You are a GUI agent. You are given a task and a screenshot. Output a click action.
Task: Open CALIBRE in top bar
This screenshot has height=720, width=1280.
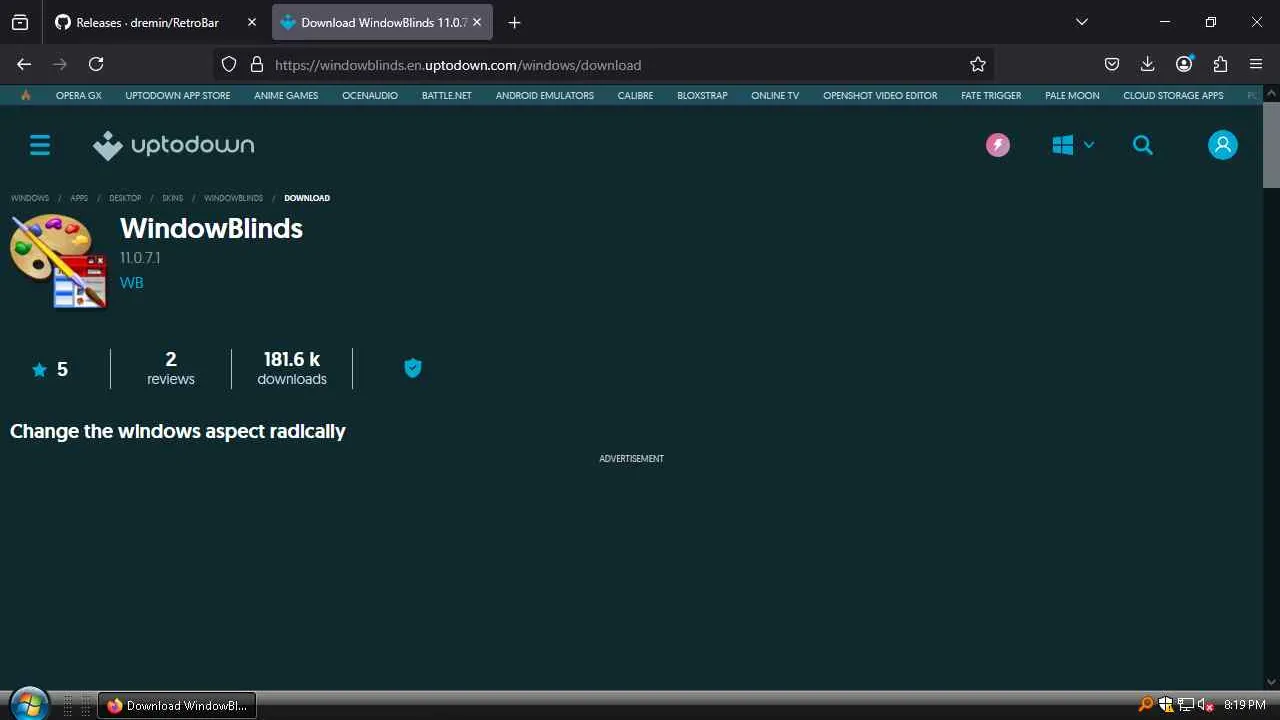pos(635,95)
